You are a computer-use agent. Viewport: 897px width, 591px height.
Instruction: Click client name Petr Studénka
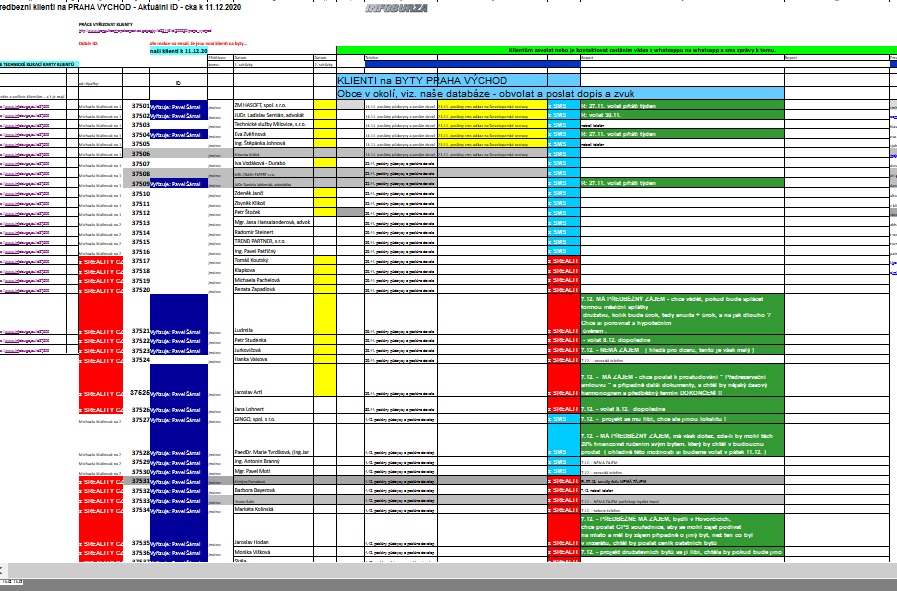pyautogui.click(x=250, y=340)
